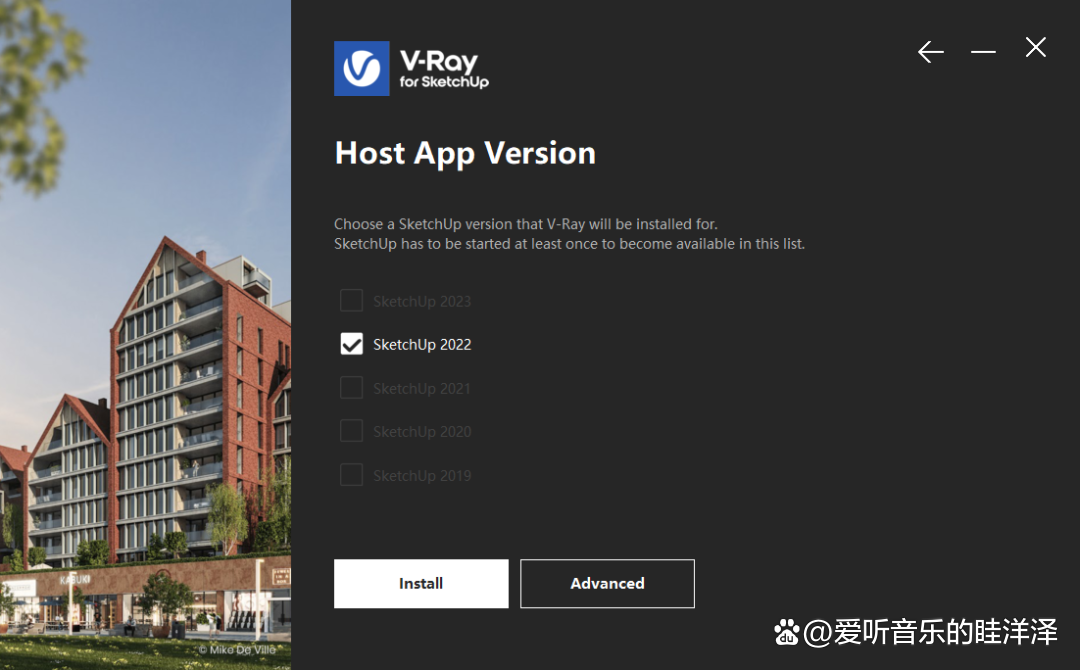Click the Host App Version heading
The width and height of the screenshot is (1080, 670).
(465, 154)
